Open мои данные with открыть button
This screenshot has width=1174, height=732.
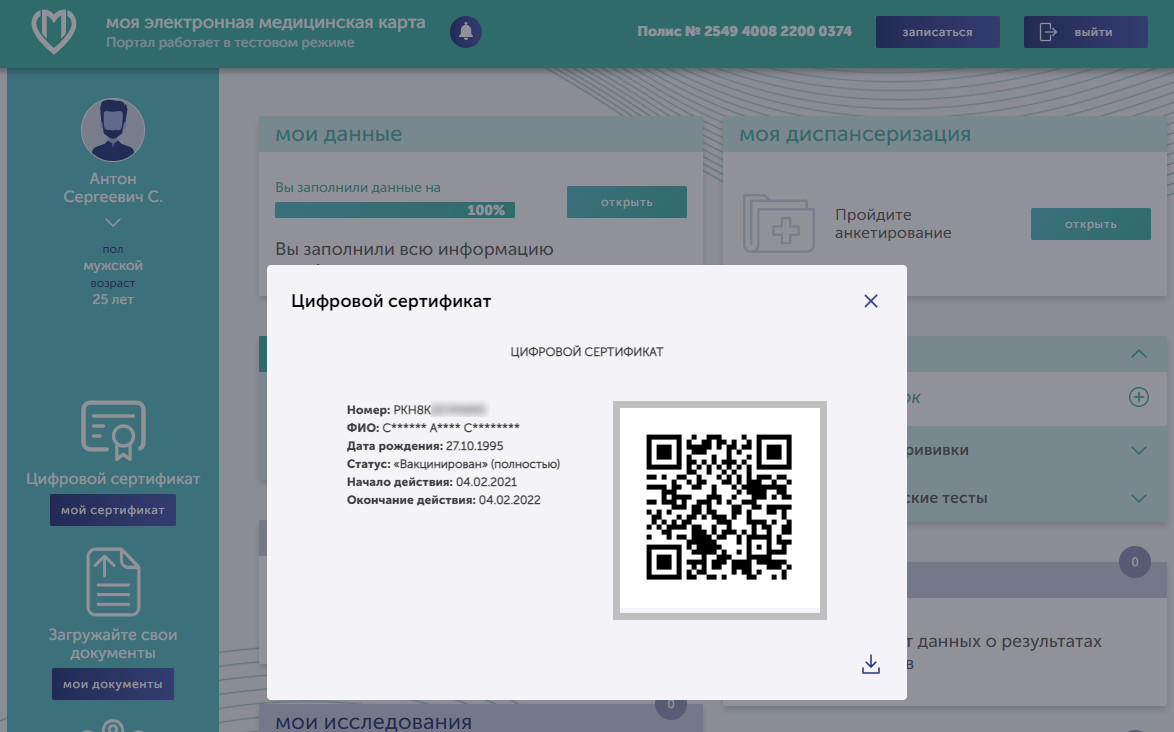627,202
